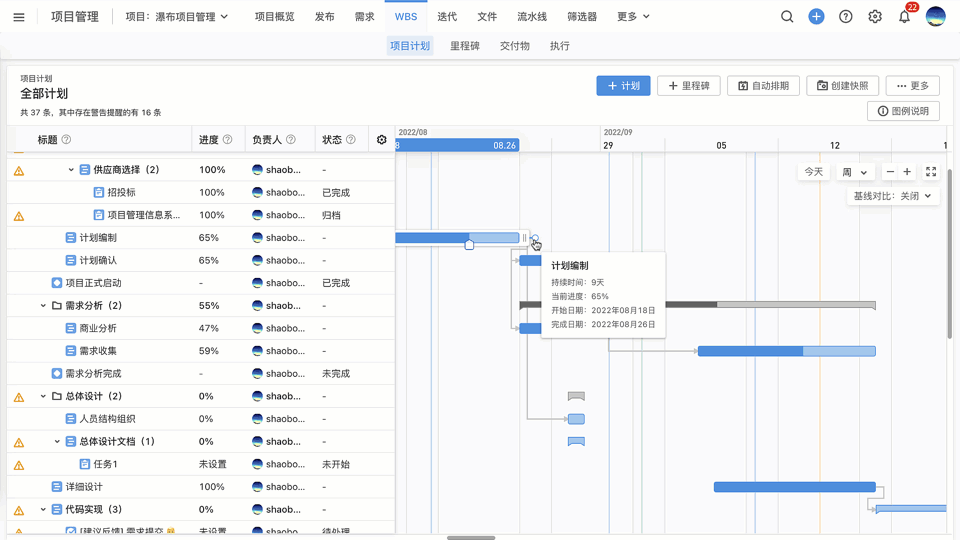Open the 更多 navigation menu
Screen dimensions: 960x540
click(633, 17)
